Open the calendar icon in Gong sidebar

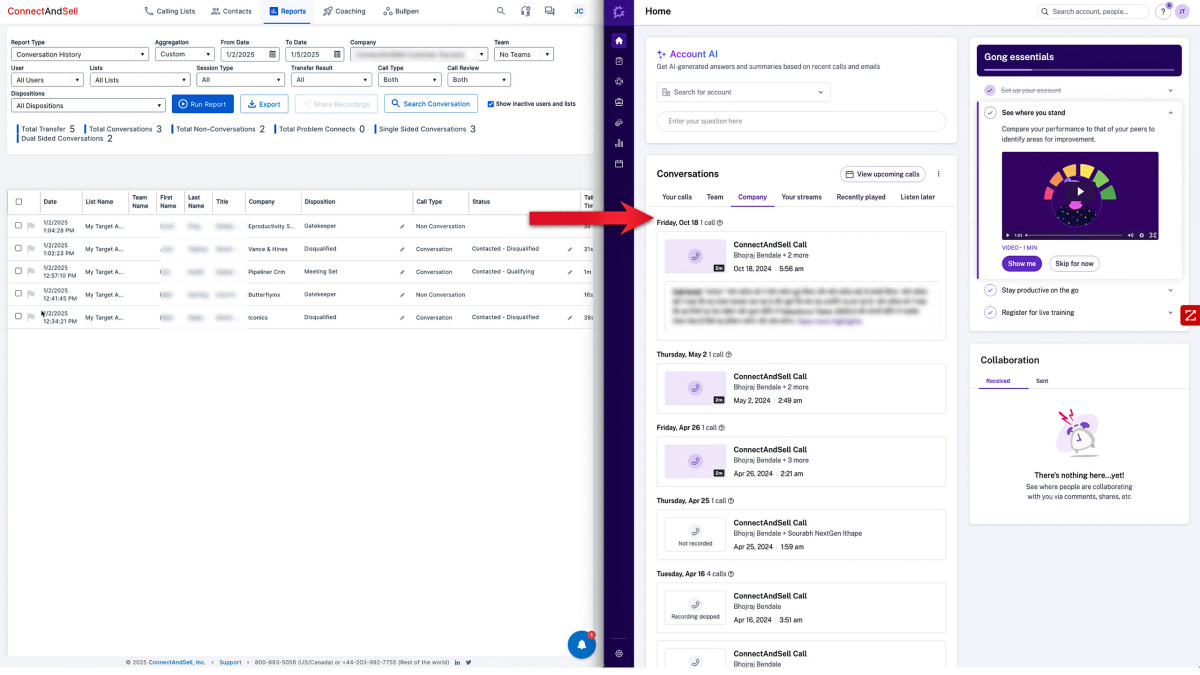click(x=619, y=164)
